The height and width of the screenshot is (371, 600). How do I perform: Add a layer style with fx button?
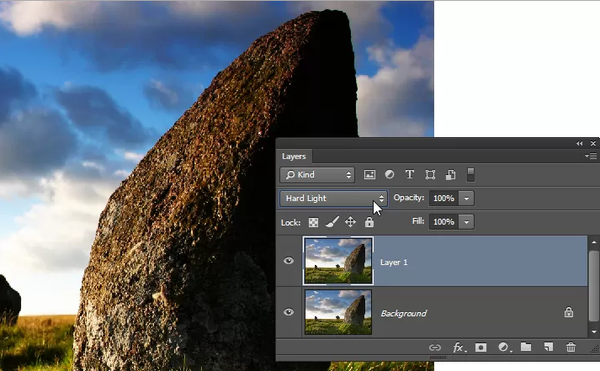458,347
